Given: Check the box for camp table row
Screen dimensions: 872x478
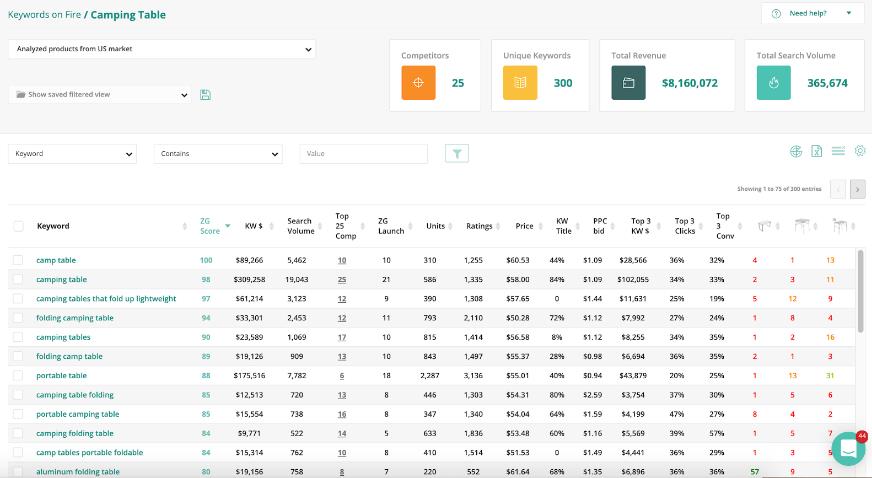Looking at the screenshot, I should 18,260.
